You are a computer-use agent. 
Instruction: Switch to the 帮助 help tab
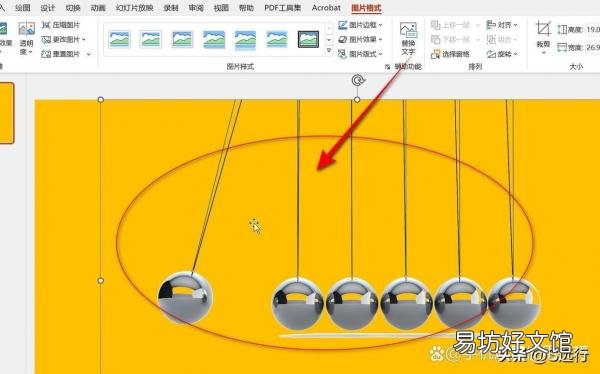pos(246,8)
